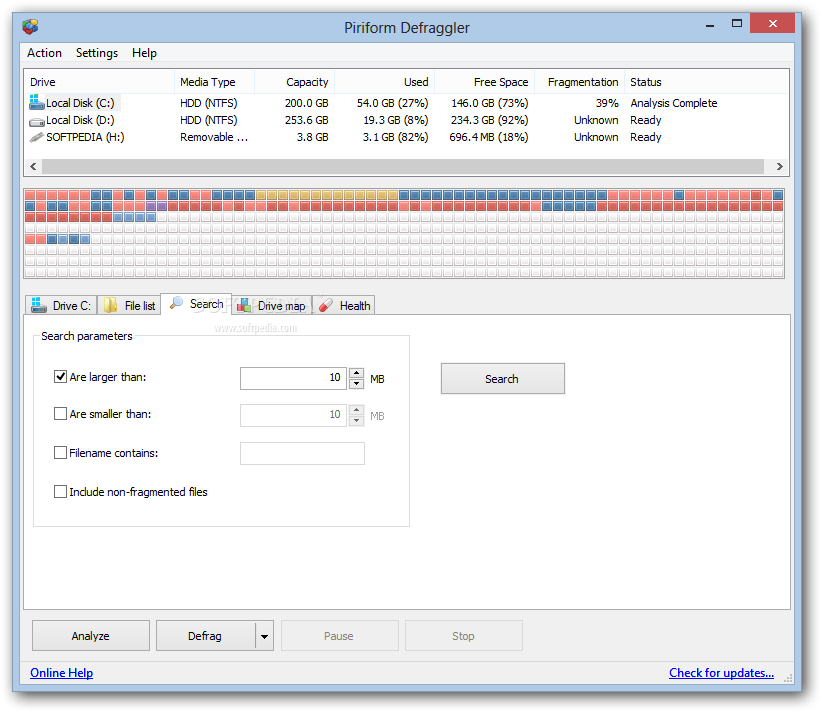The image size is (822, 712).
Task: Open the Help menu
Action: coord(144,53)
